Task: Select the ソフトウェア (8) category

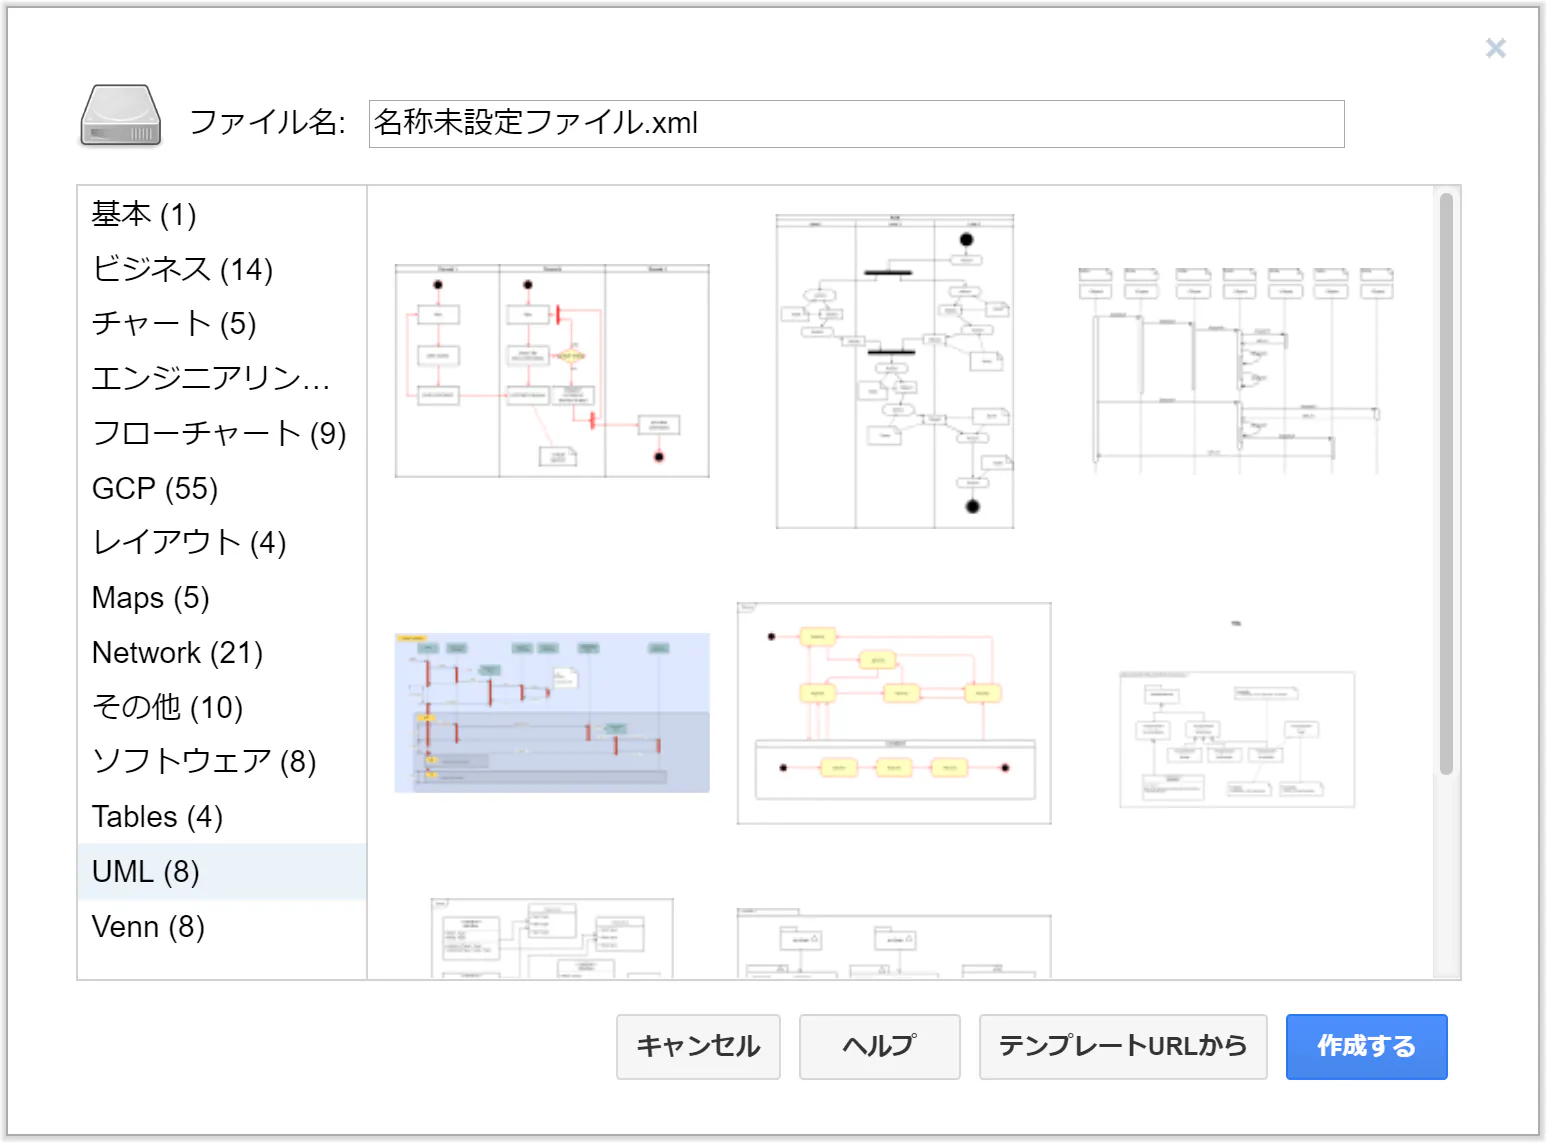Action: pyautogui.click(x=222, y=762)
